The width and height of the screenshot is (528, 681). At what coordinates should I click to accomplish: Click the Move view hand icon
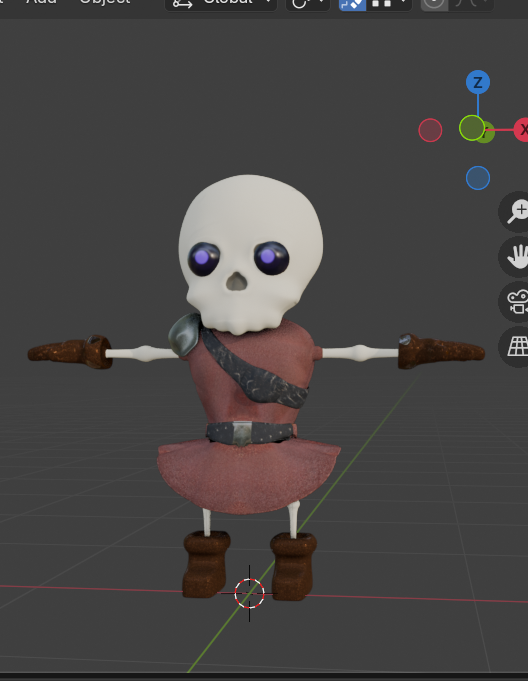[x=516, y=257]
